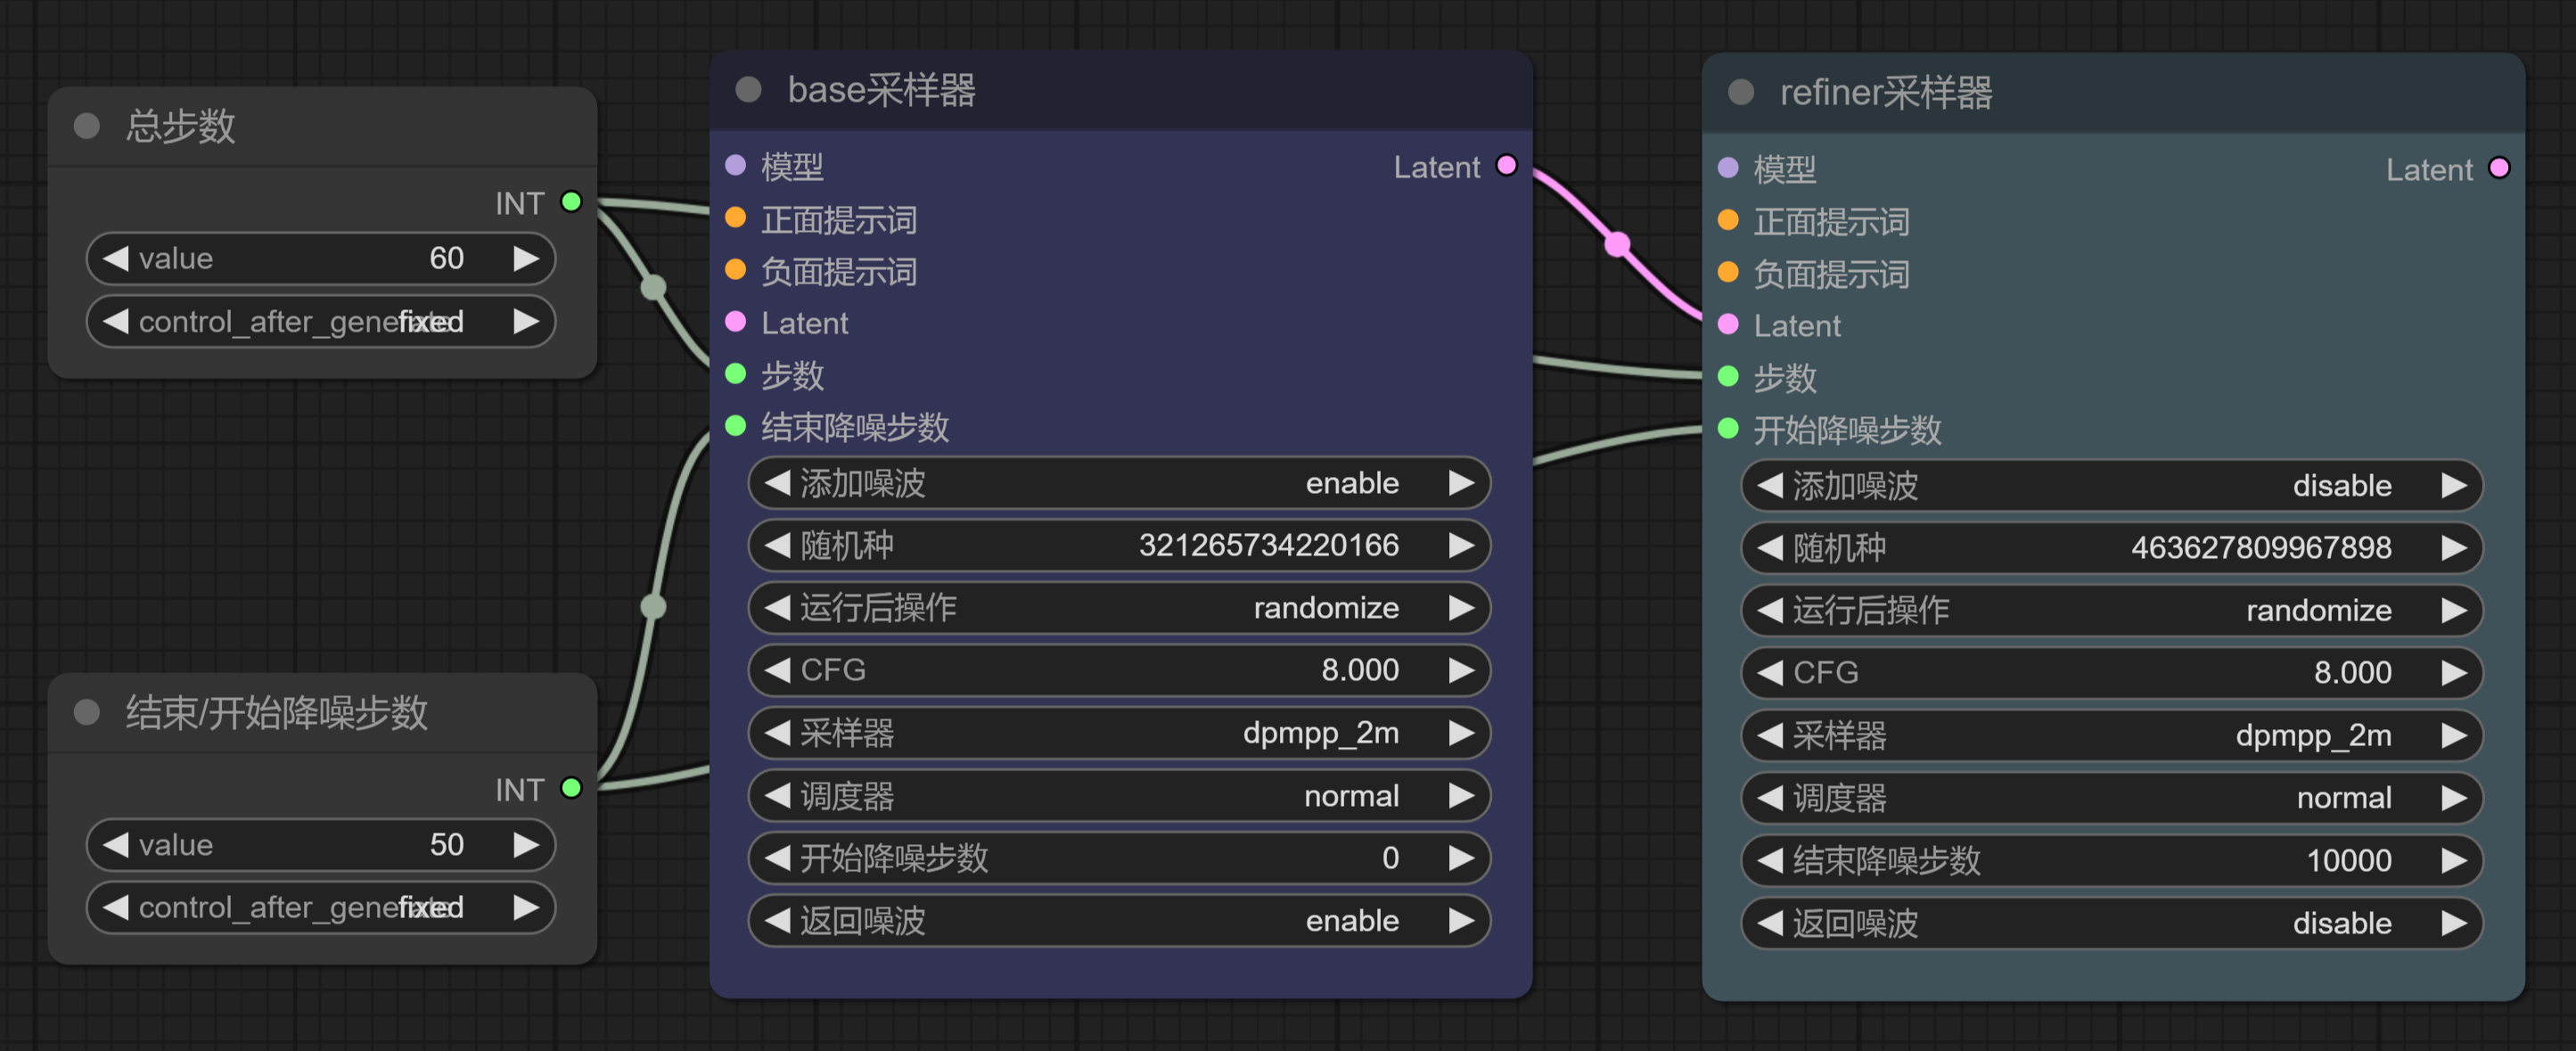Open 采样器 dpmpp_2m dropdown on refiner采样器

tap(2112, 736)
